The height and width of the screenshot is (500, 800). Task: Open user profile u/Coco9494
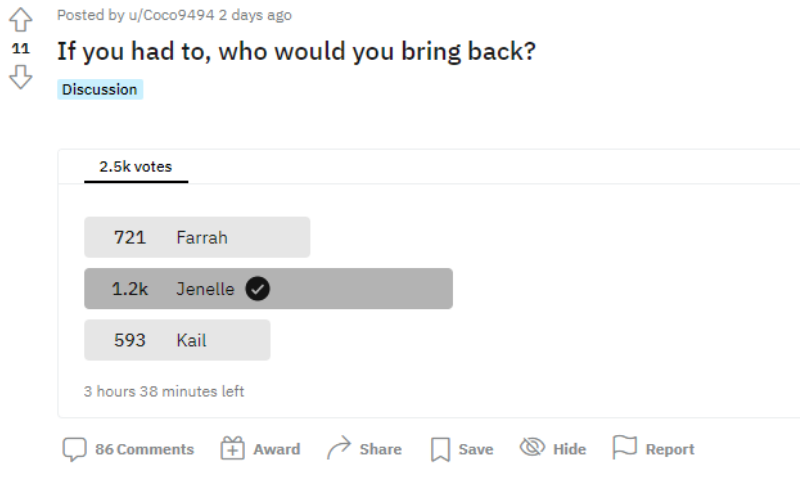pyautogui.click(x=171, y=15)
